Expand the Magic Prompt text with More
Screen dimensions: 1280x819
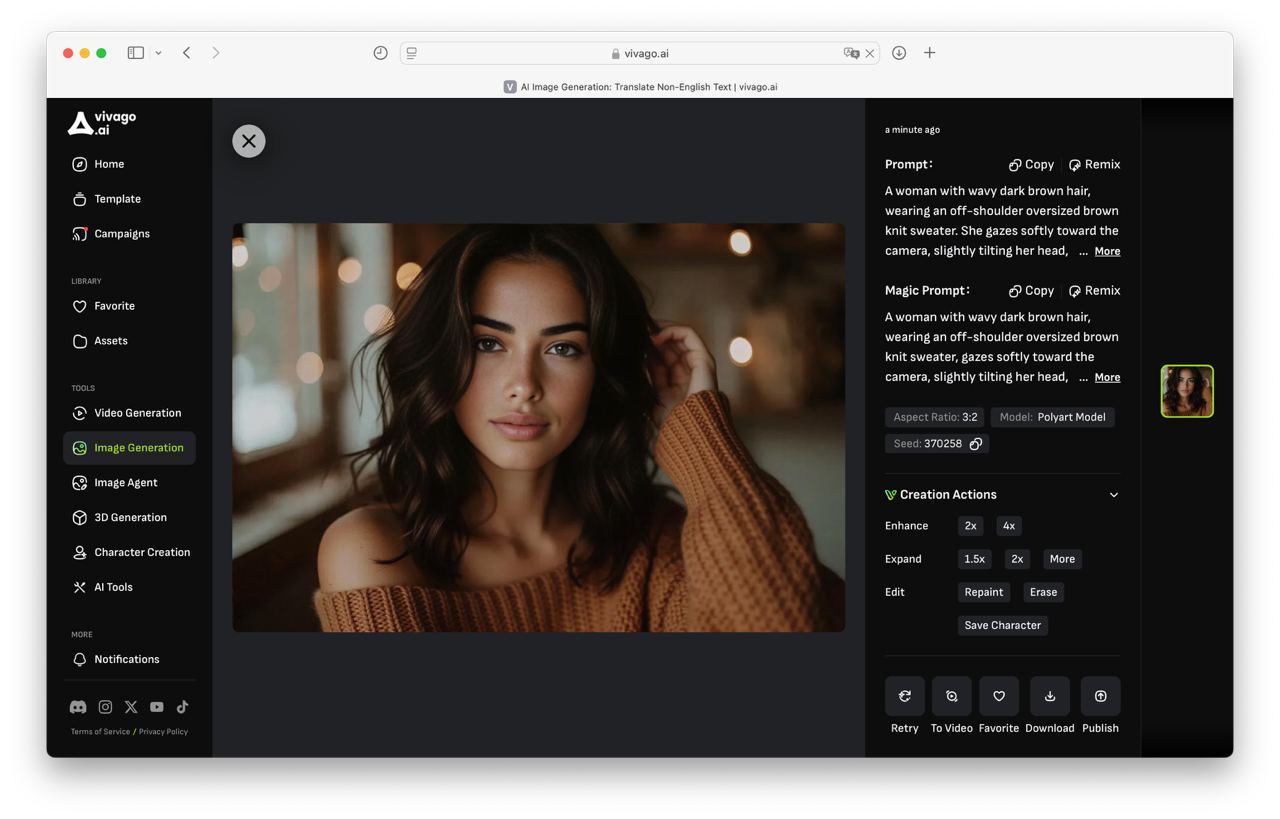click(x=1106, y=378)
